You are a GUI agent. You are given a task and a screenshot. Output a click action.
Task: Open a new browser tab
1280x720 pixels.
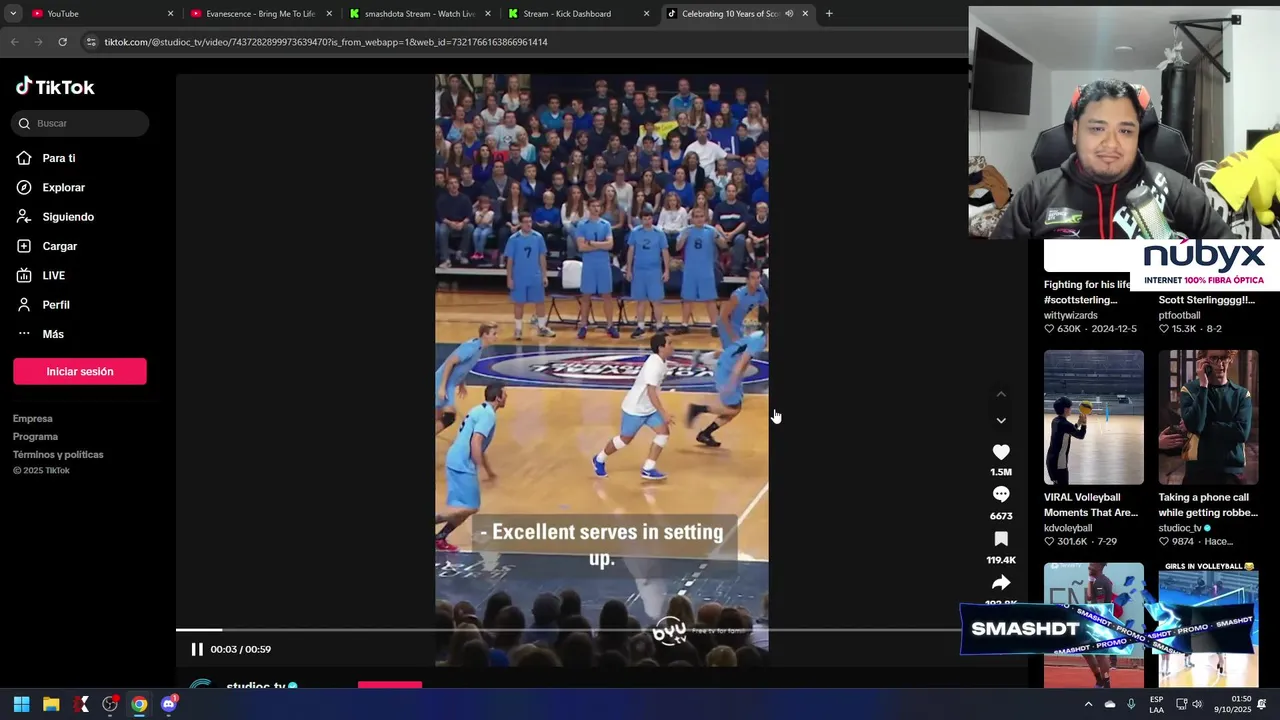pyautogui.click(x=829, y=14)
